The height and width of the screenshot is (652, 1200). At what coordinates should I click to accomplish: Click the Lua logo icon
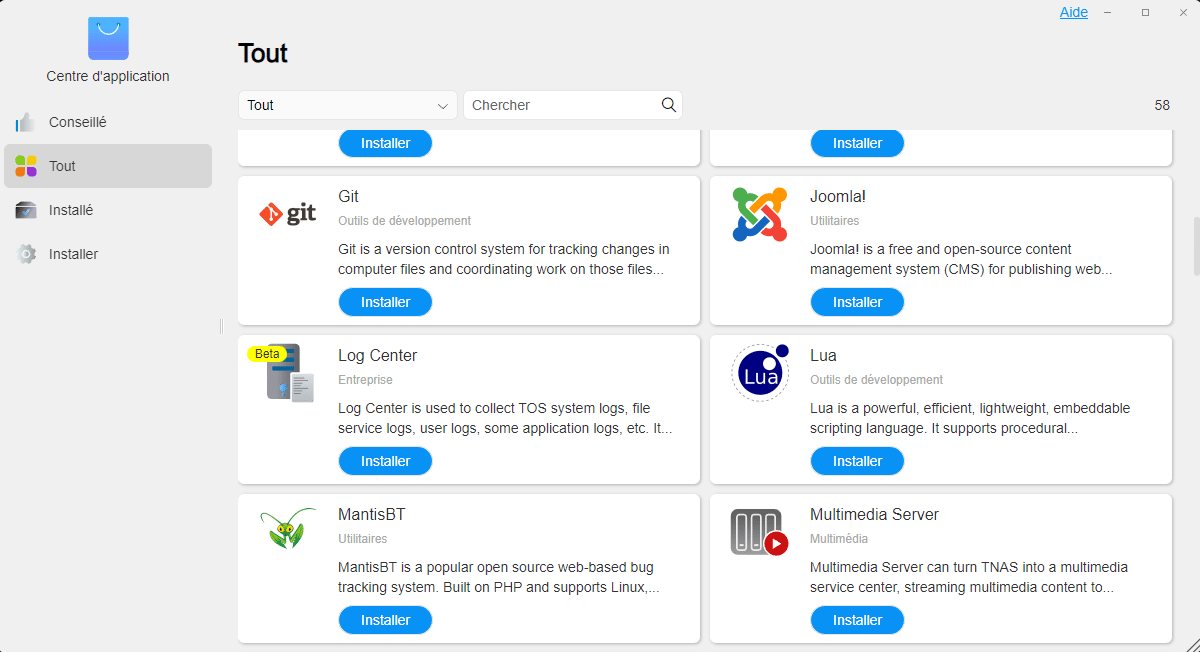pos(760,373)
